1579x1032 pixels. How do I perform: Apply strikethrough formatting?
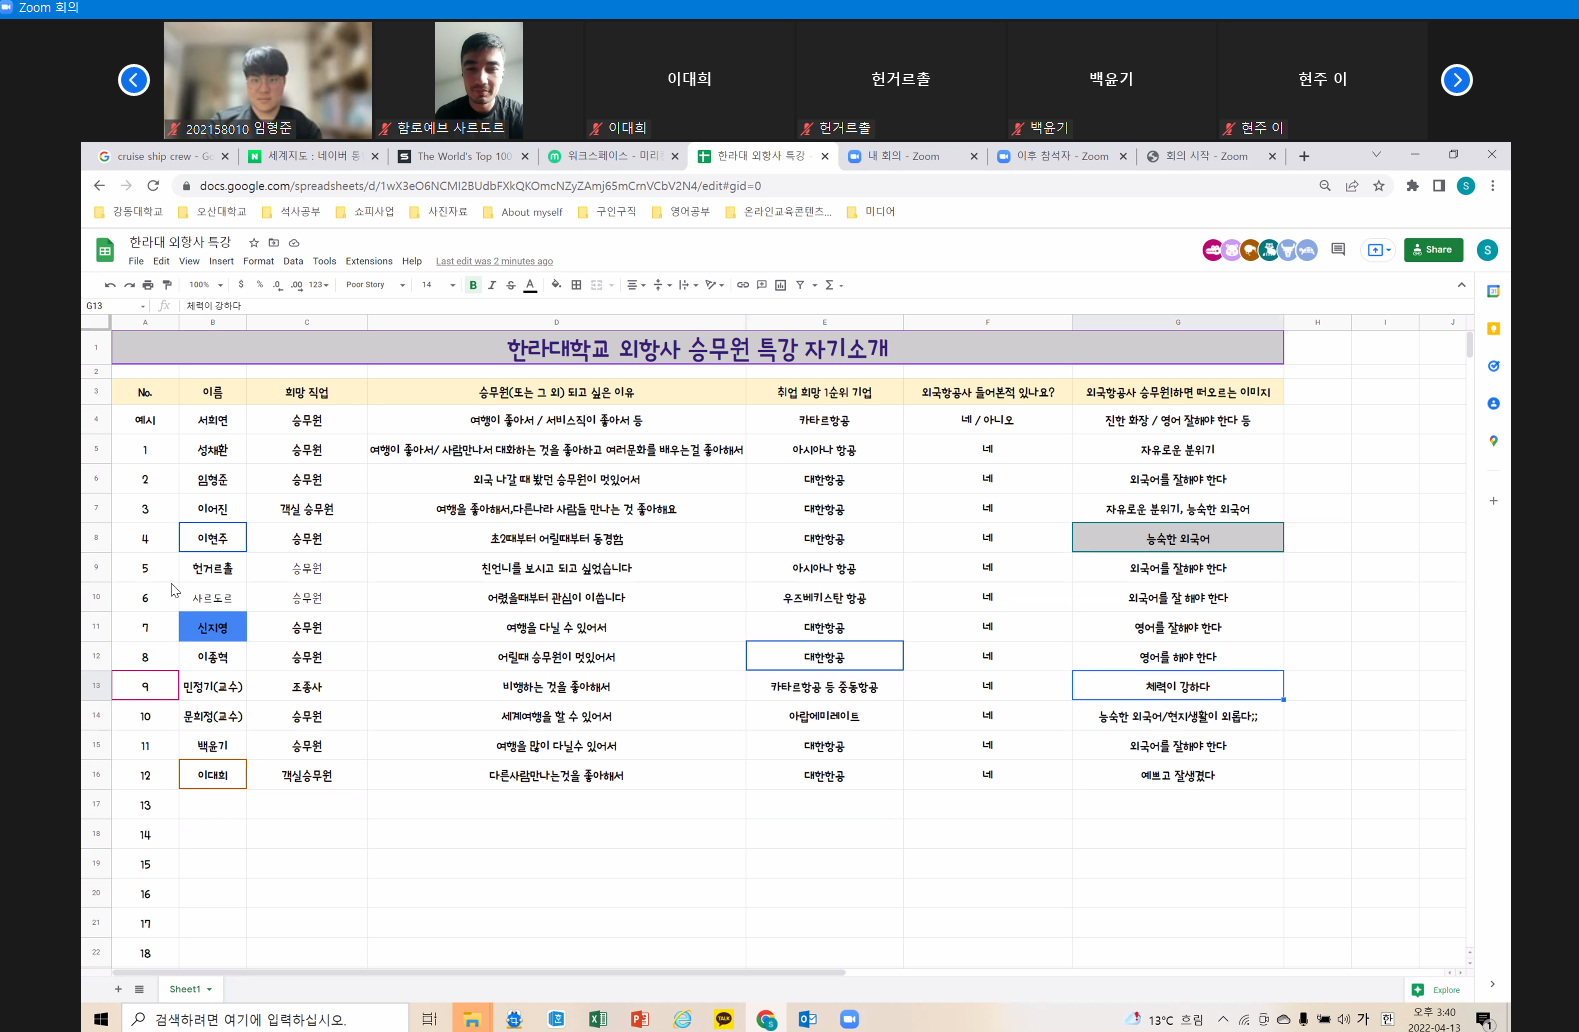pyautogui.click(x=511, y=285)
